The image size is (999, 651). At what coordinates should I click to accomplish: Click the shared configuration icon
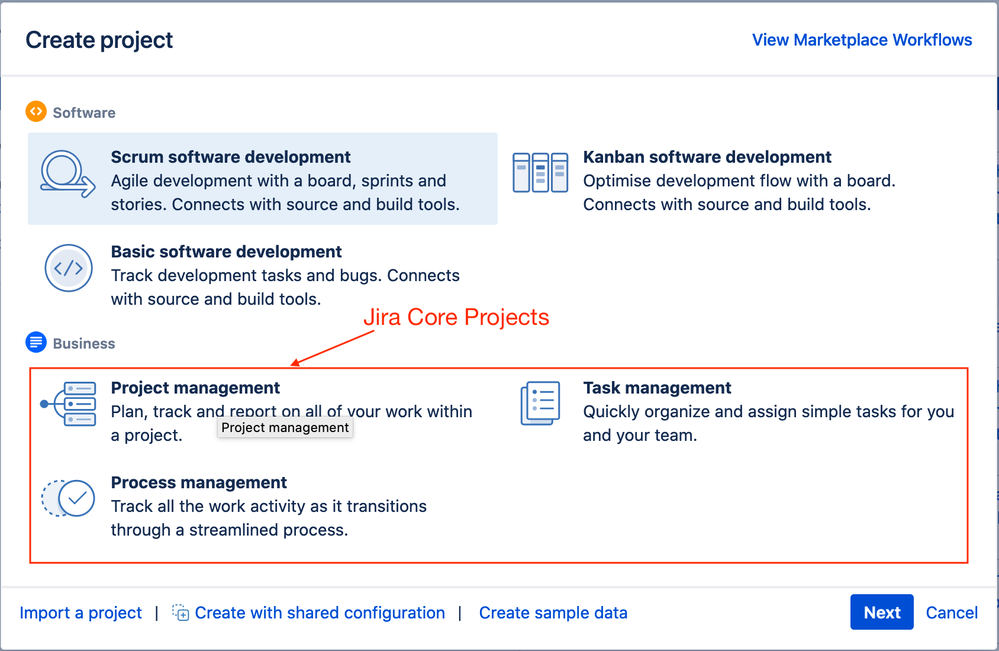(180, 613)
